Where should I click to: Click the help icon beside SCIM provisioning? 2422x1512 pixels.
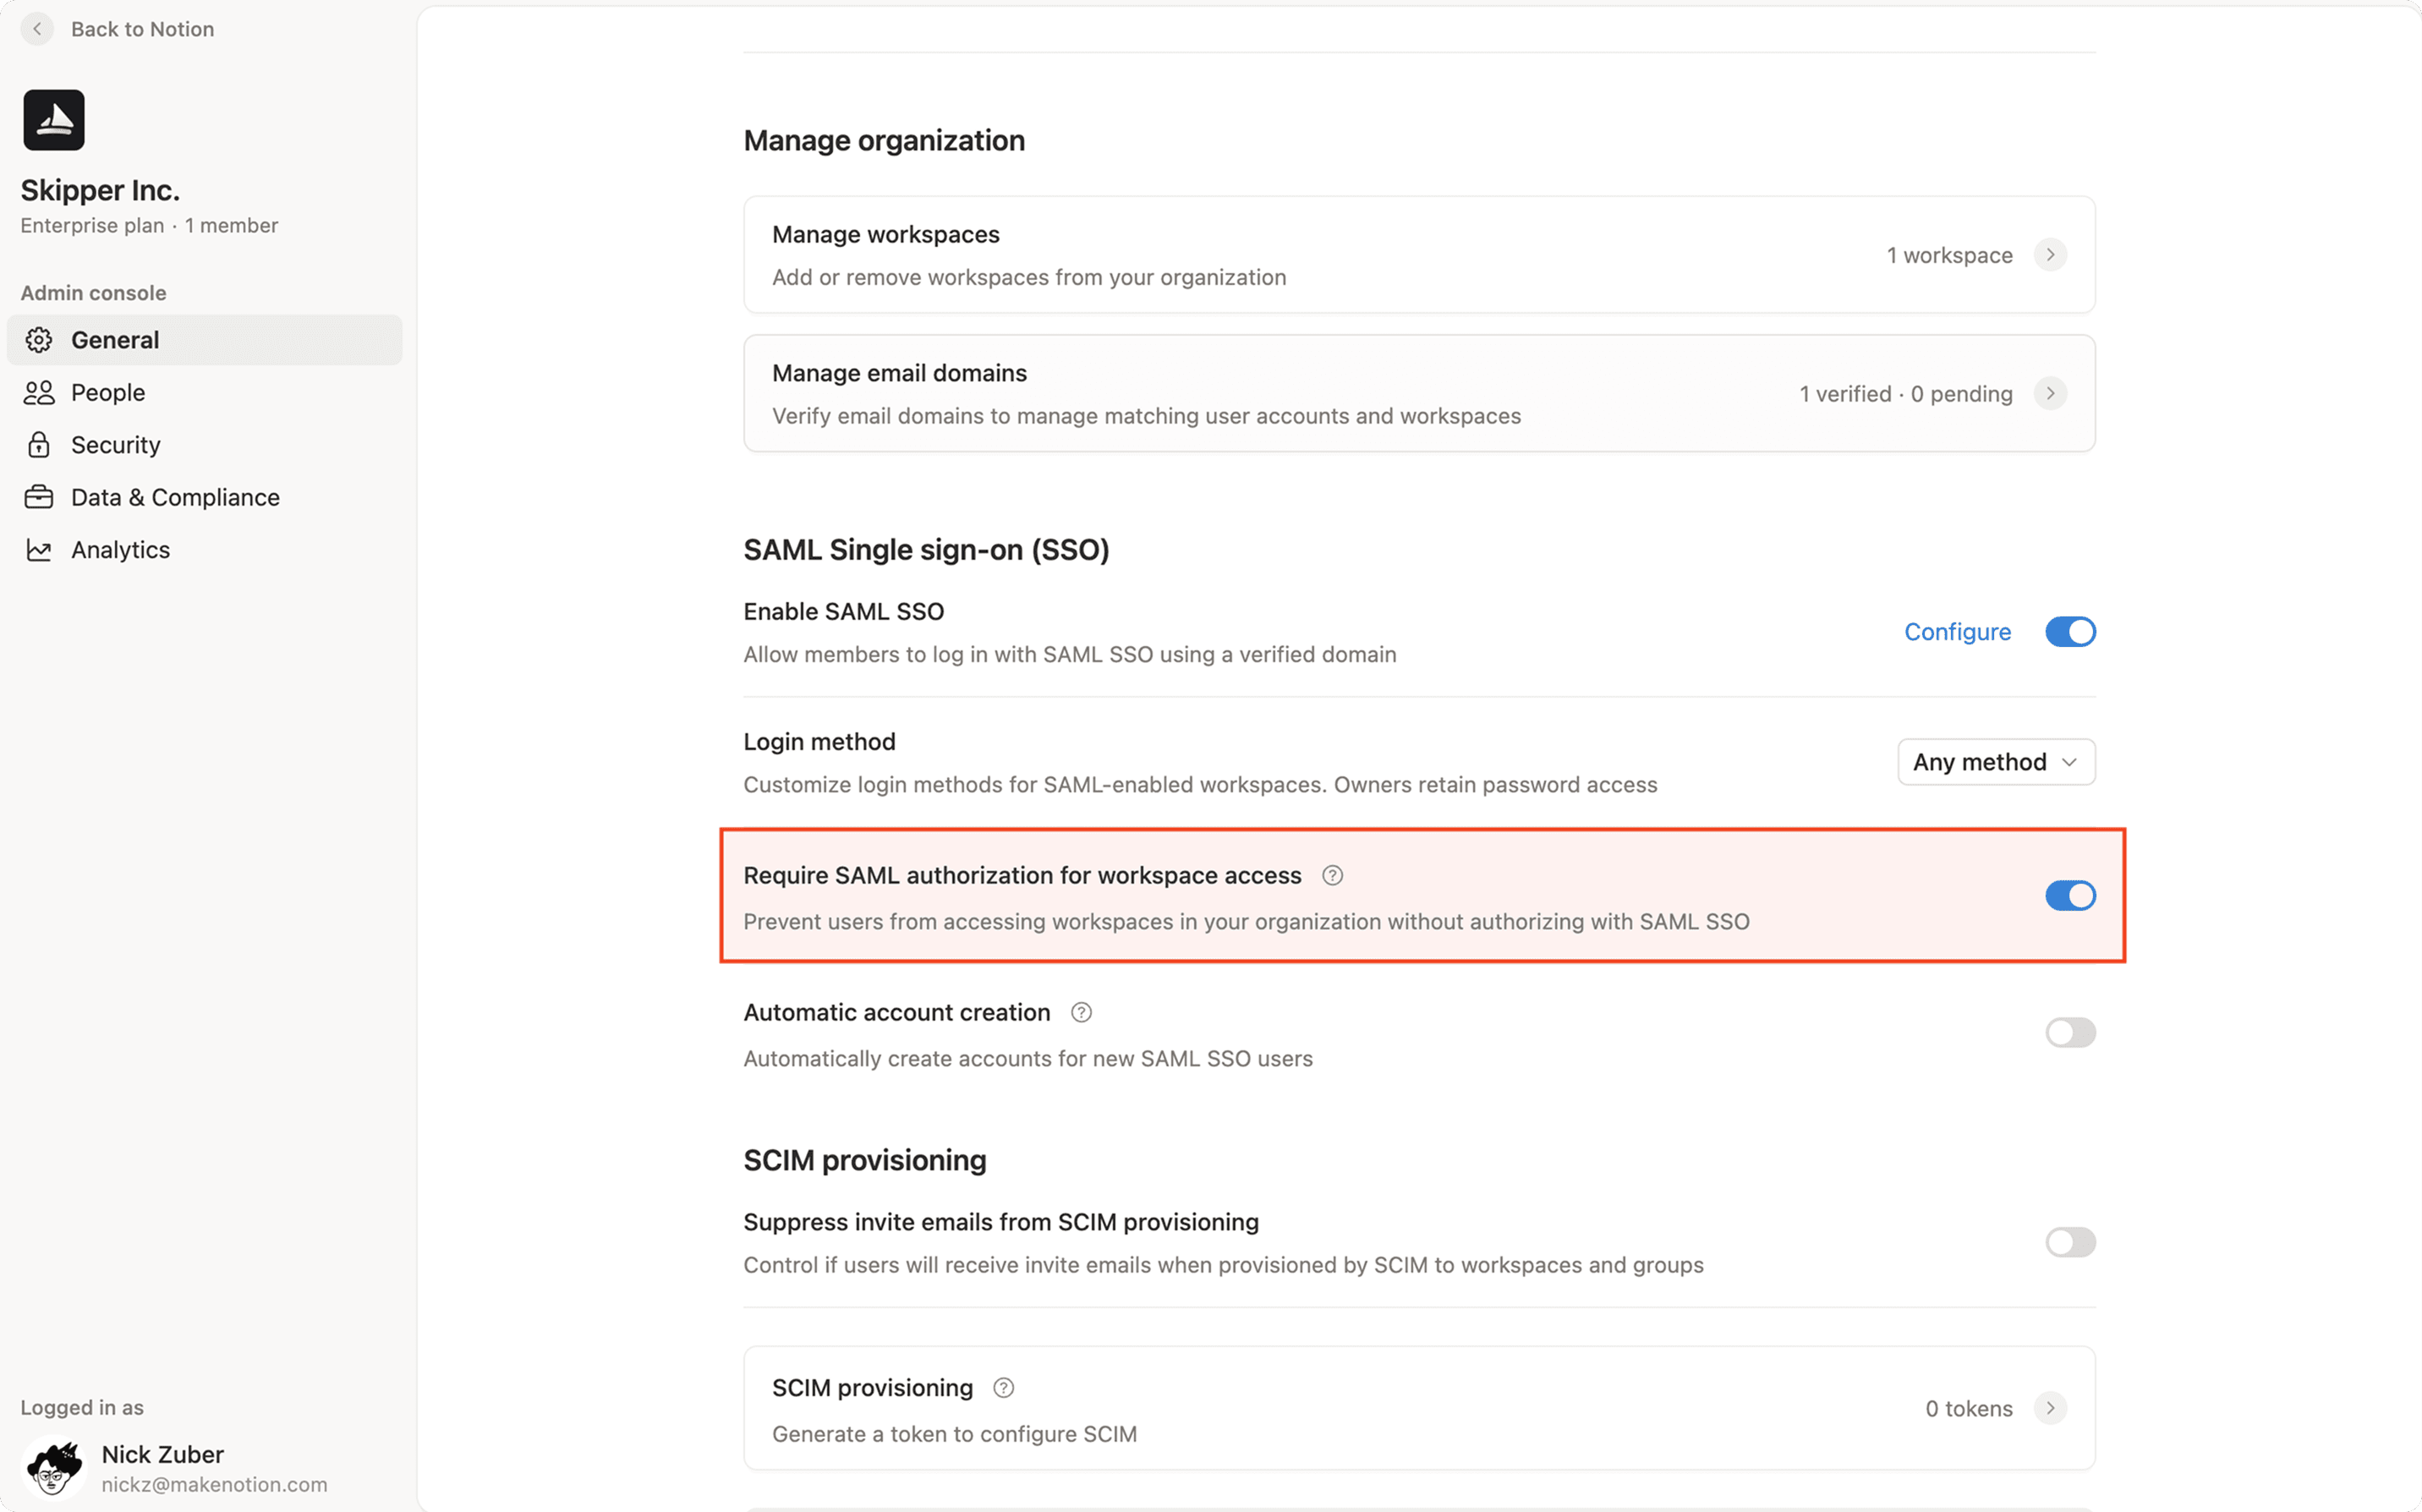point(1004,1387)
